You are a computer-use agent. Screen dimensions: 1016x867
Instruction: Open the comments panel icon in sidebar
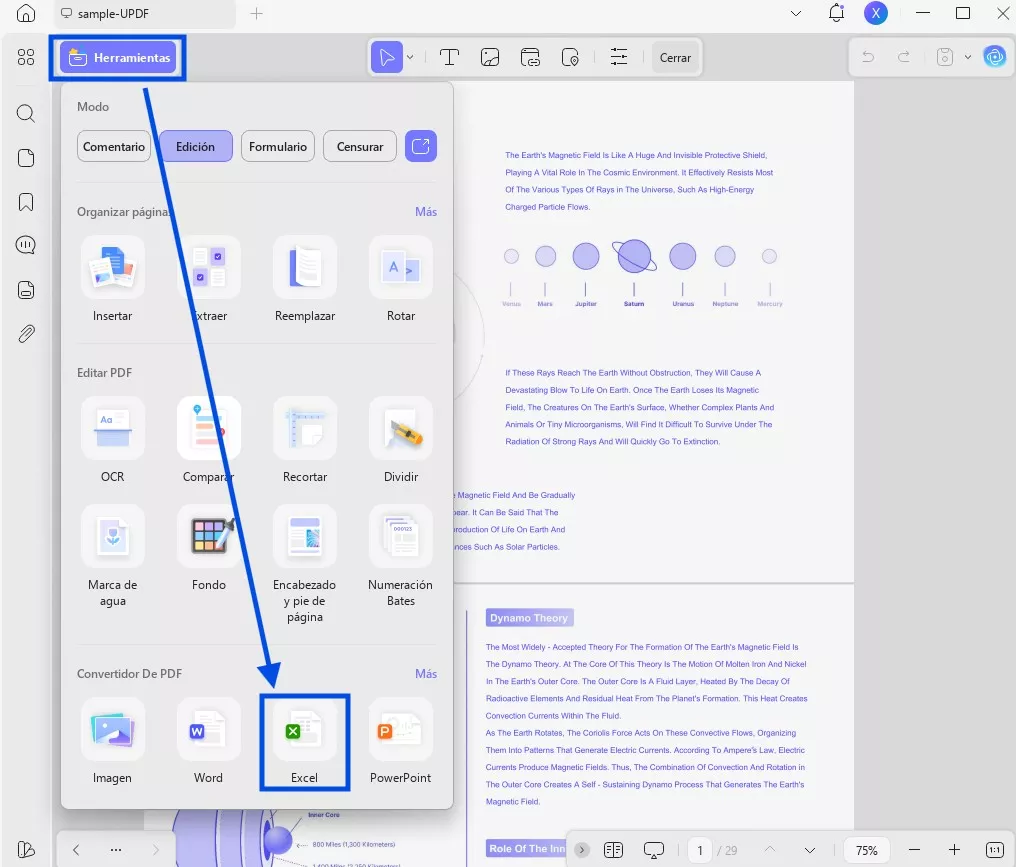pyautogui.click(x=26, y=245)
